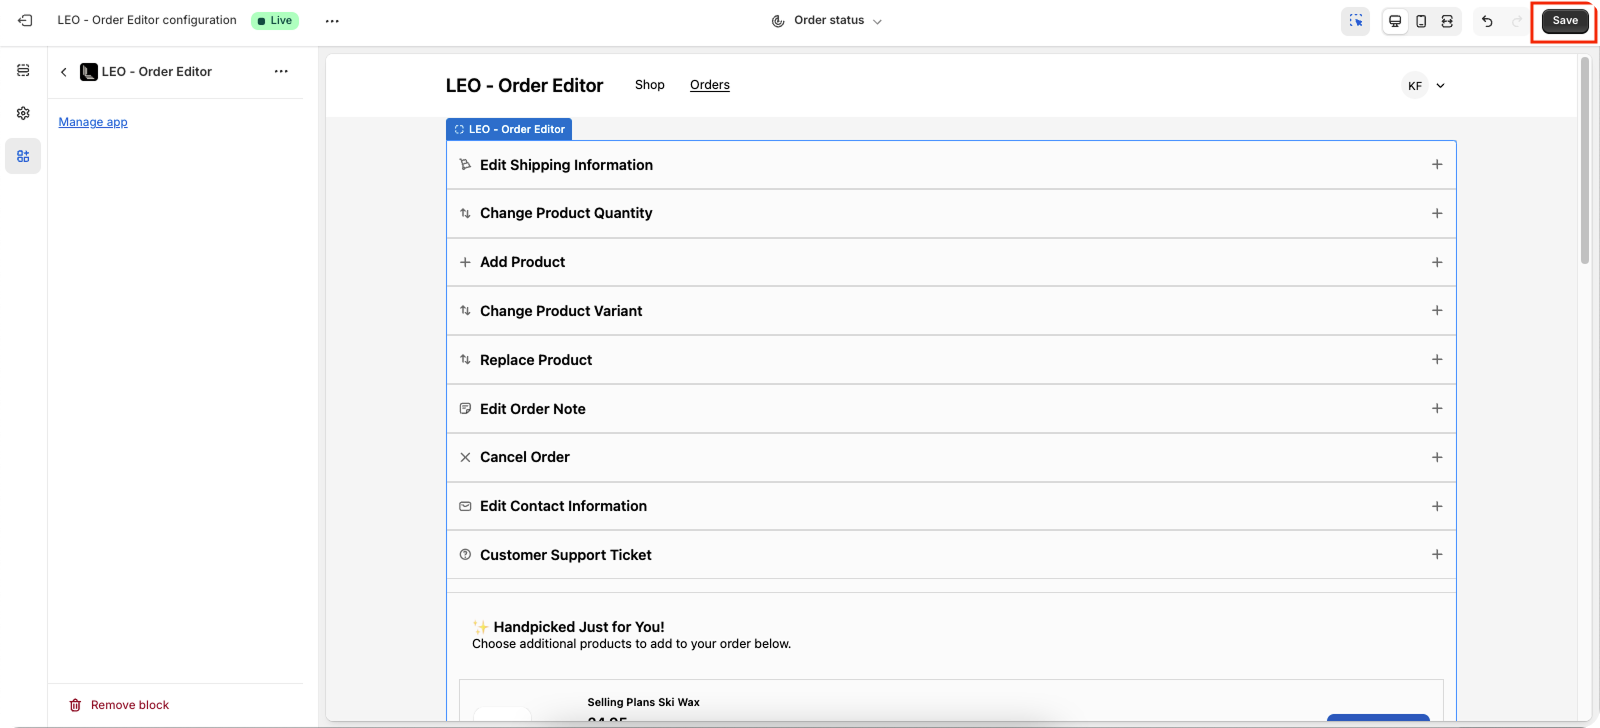Expand the Change Product Quantity row

(951, 213)
